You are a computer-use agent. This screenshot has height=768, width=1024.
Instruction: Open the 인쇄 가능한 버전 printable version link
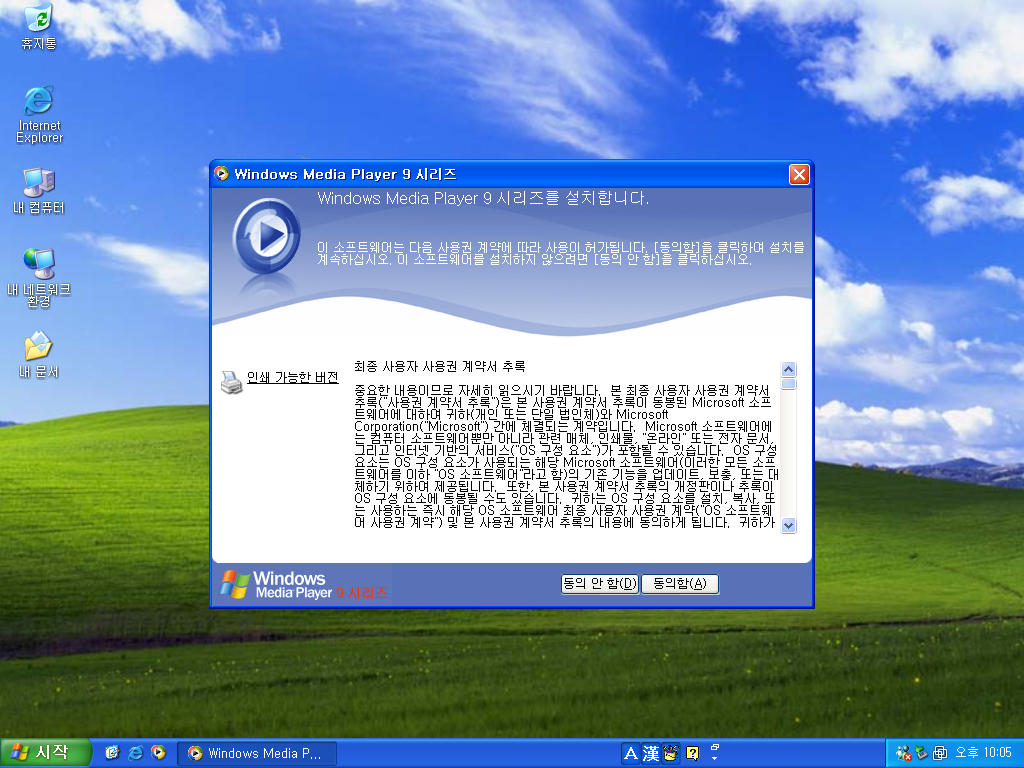(x=293, y=377)
